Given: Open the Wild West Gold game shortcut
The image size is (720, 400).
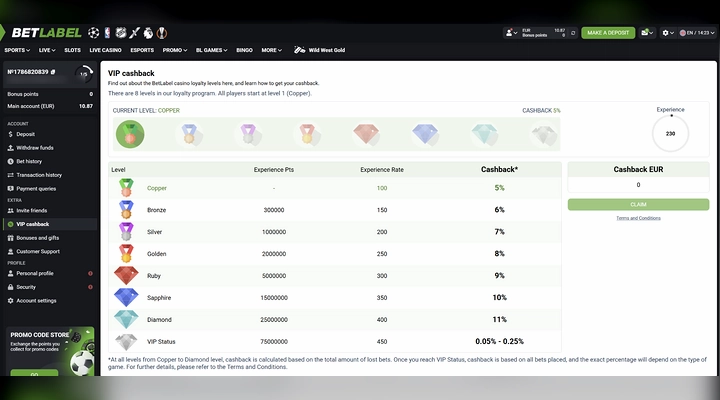Looking at the screenshot, I should [x=320, y=50].
